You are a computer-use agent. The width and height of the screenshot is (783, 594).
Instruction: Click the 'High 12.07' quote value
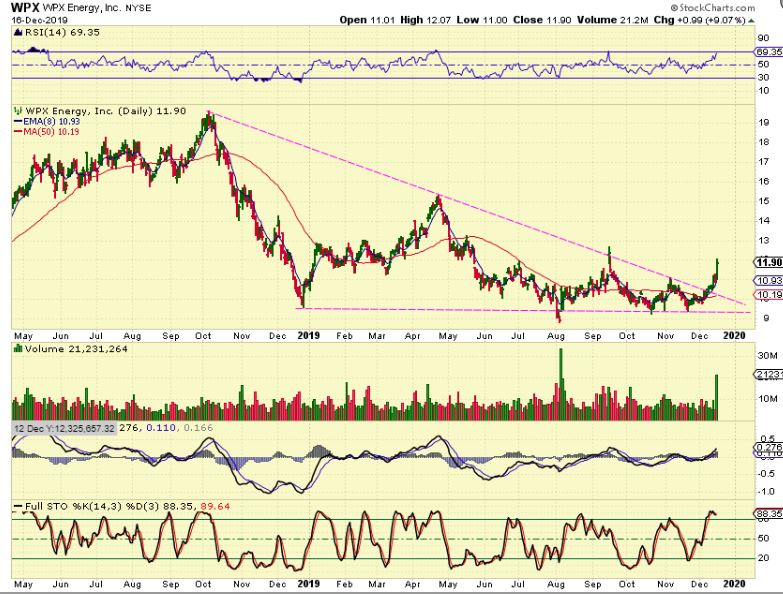pos(426,20)
